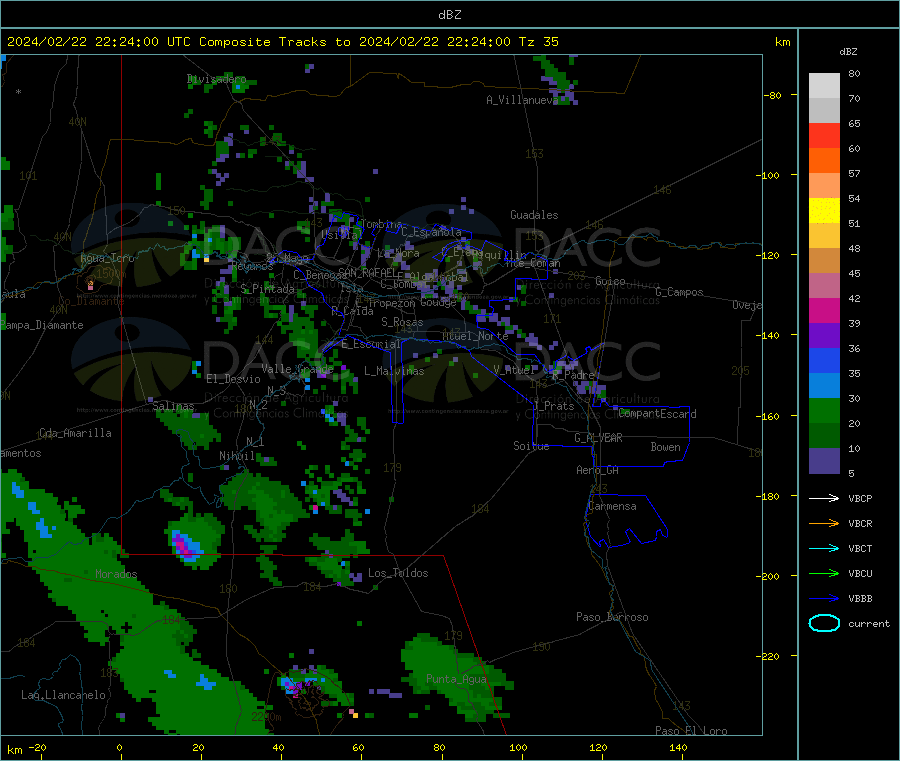
Task: Click the 100 km horizontal axis tick label
Action: (518, 747)
